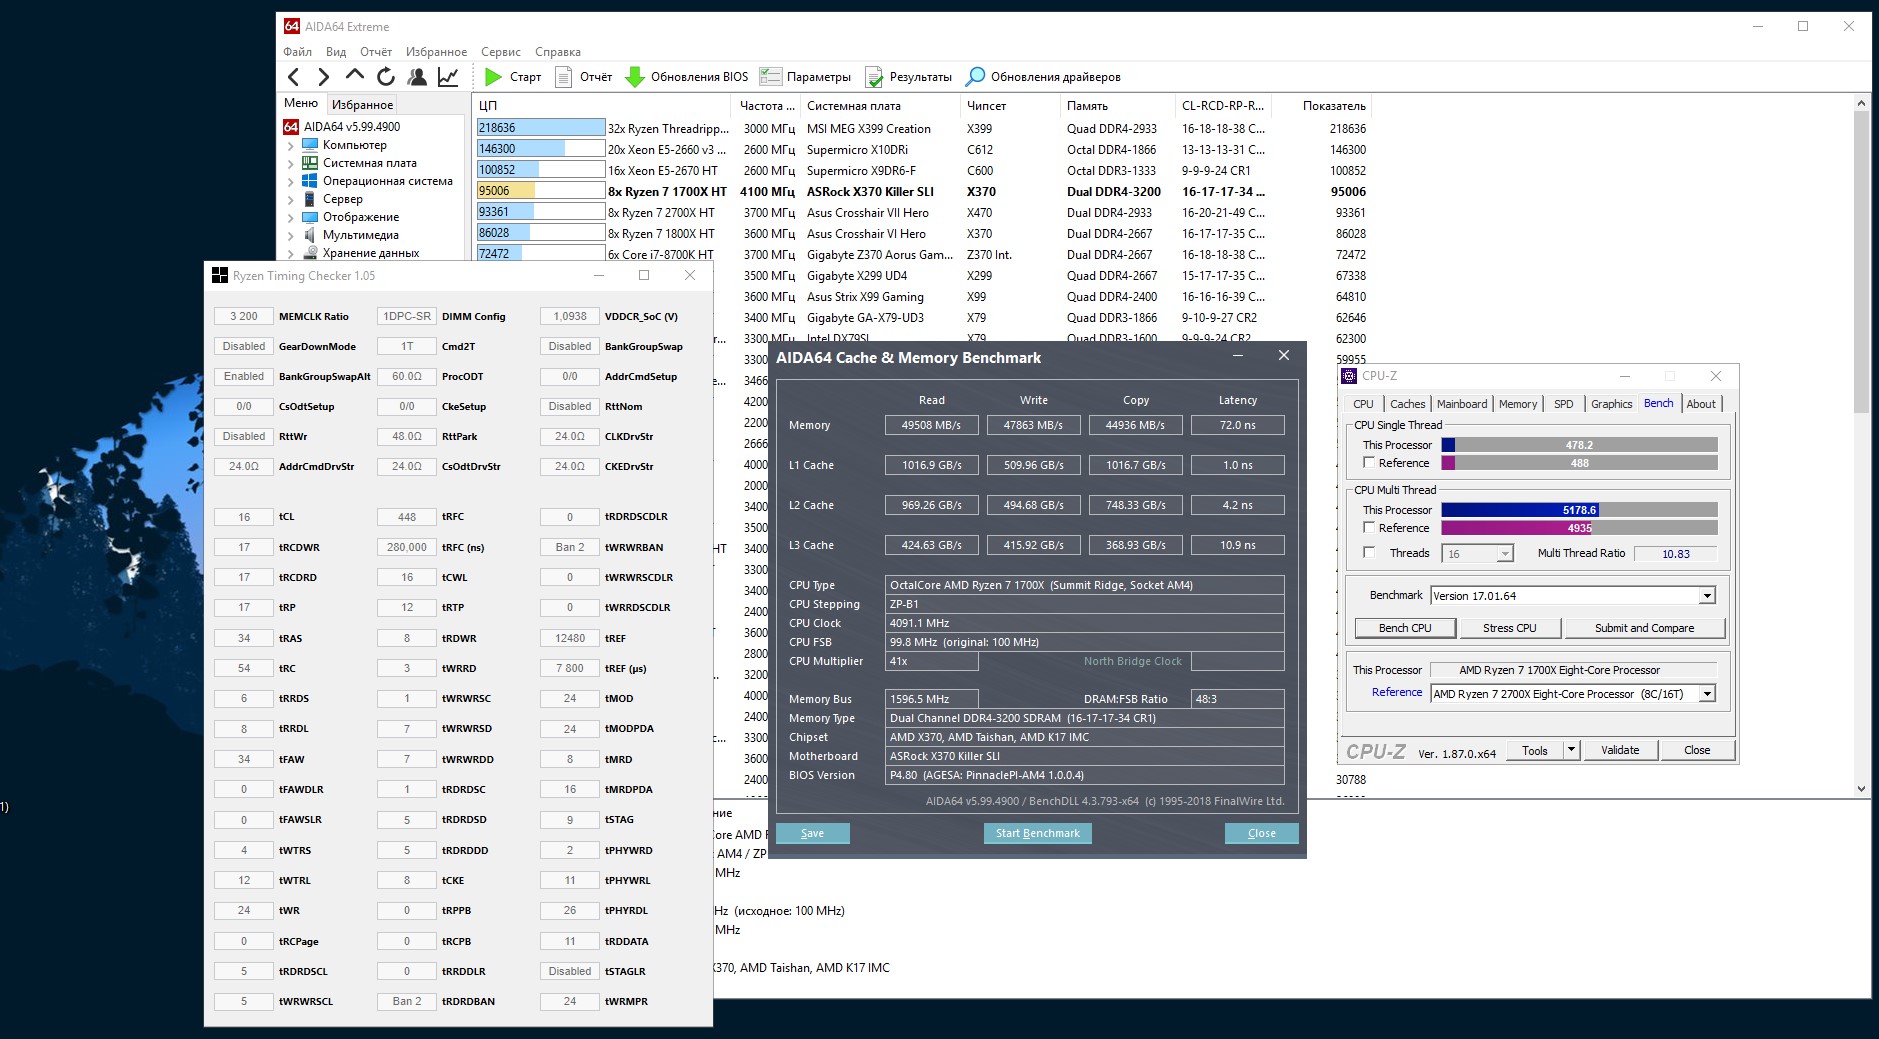Click the Показатель column header
This screenshot has height=1039, width=1879.
pos(1334,106)
